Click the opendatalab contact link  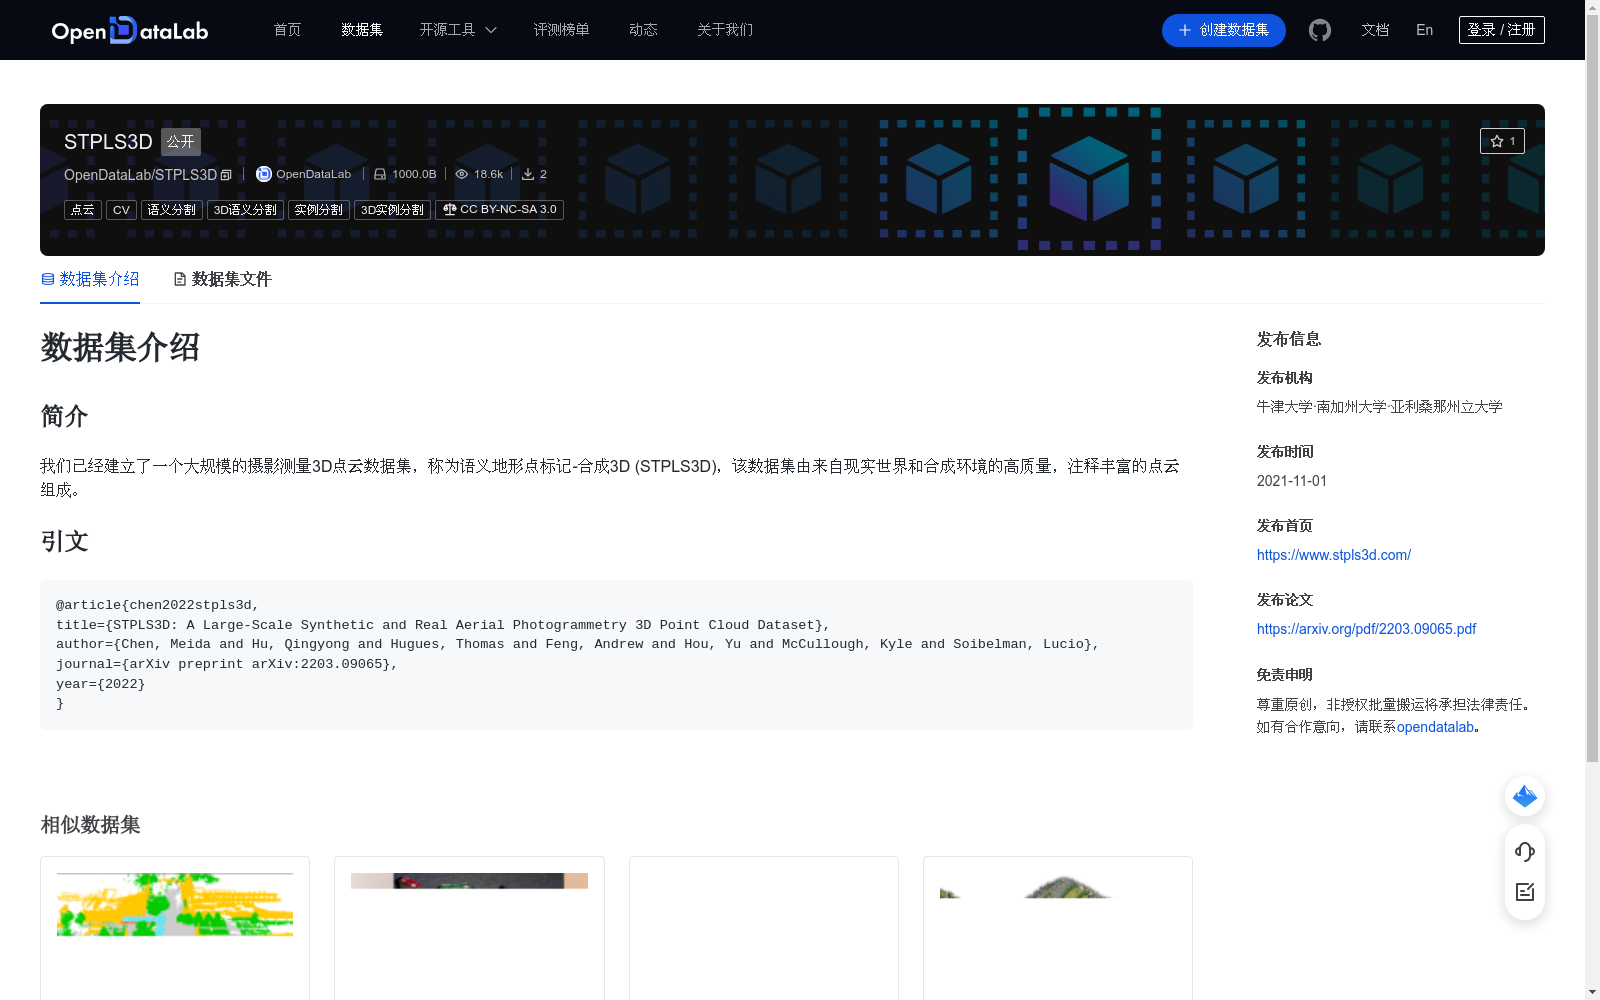1435,727
